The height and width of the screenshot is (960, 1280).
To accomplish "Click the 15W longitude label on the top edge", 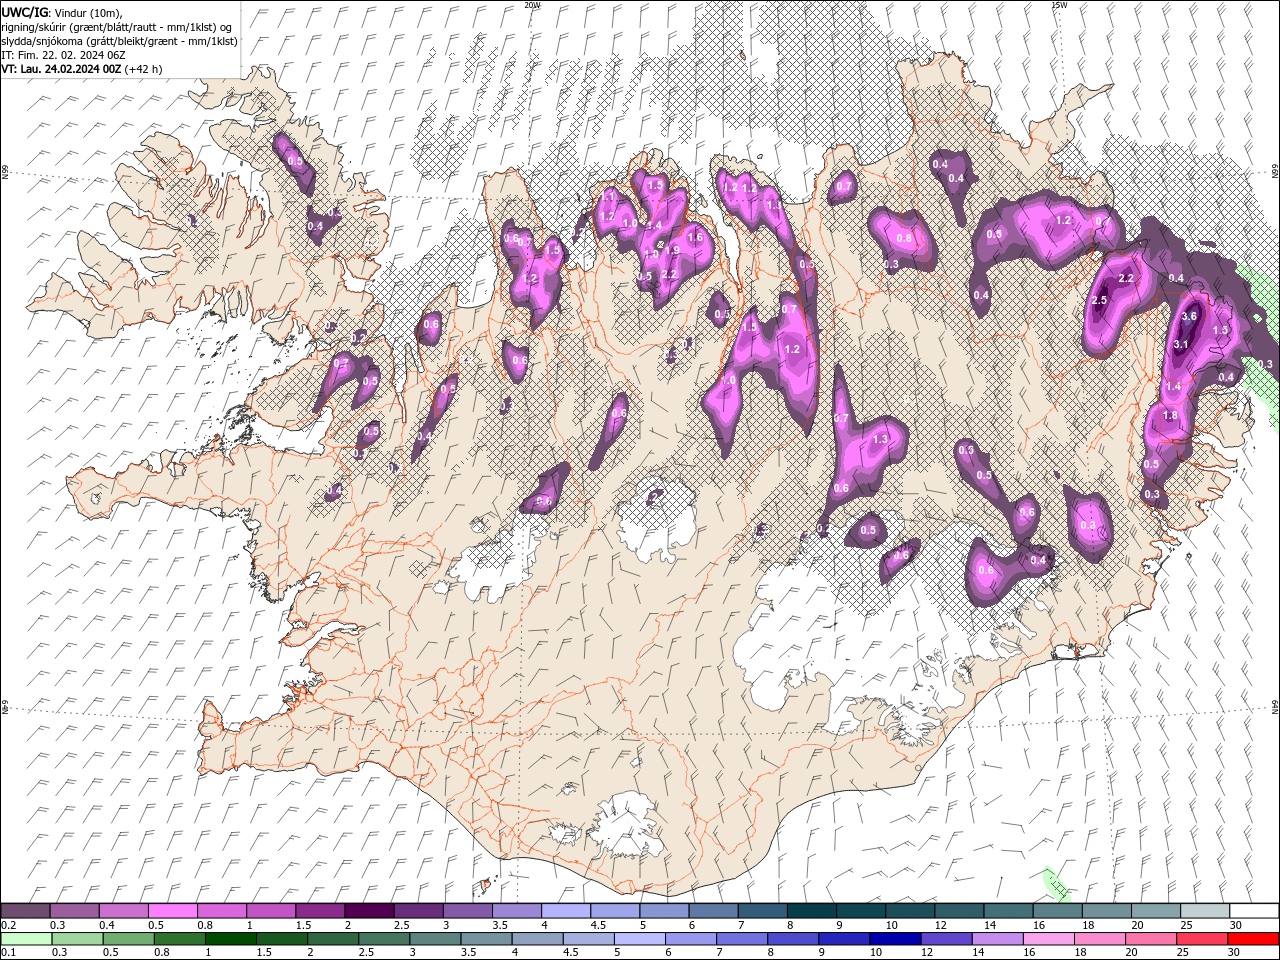I will (1059, 5).
